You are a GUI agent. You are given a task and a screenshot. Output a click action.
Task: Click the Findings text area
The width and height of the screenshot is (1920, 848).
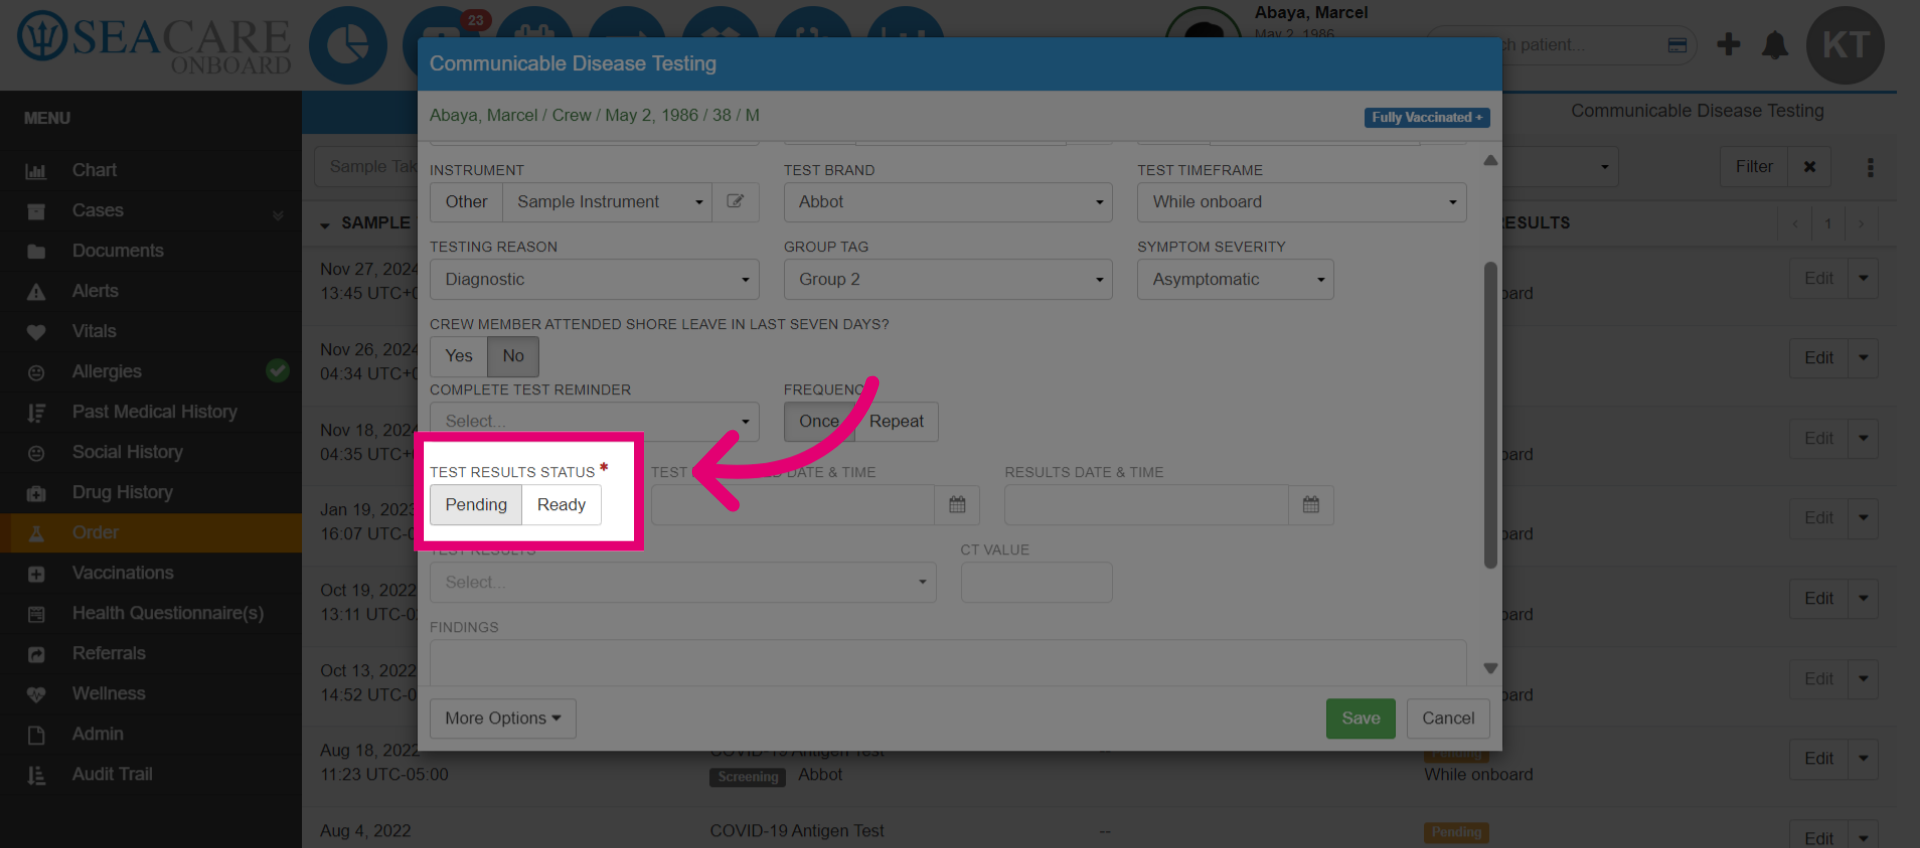coord(948,662)
